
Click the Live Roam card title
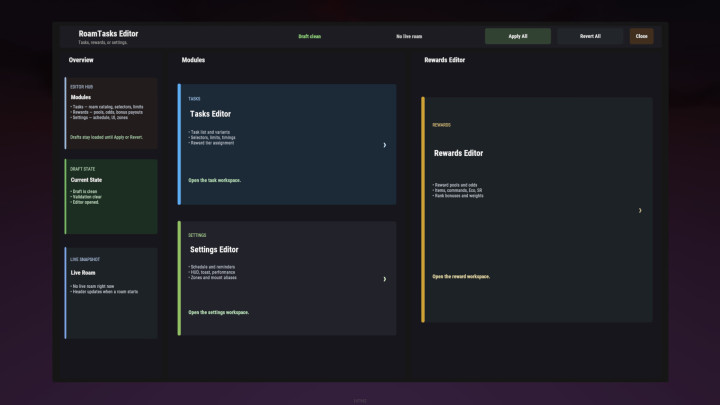(x=83, y=273)
